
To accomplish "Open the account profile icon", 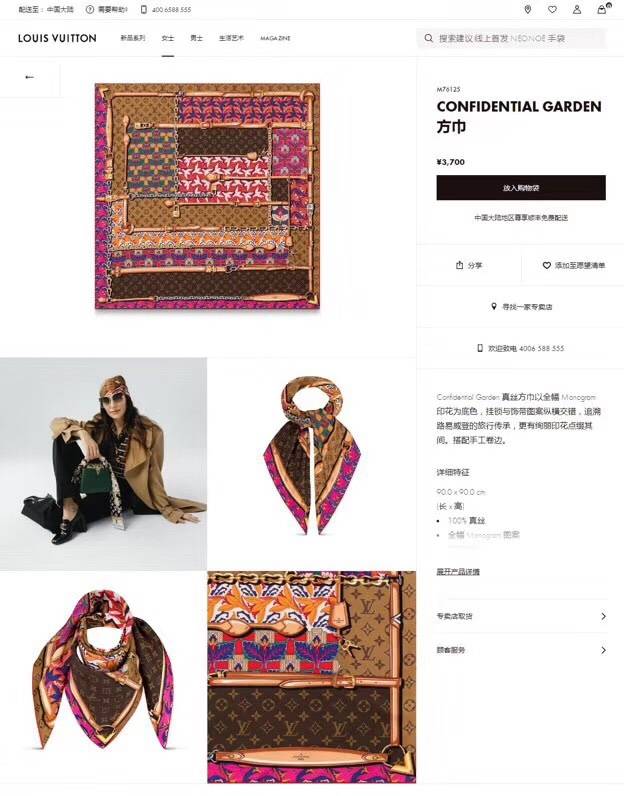I will pyautogui.click(x=577, y=10).
